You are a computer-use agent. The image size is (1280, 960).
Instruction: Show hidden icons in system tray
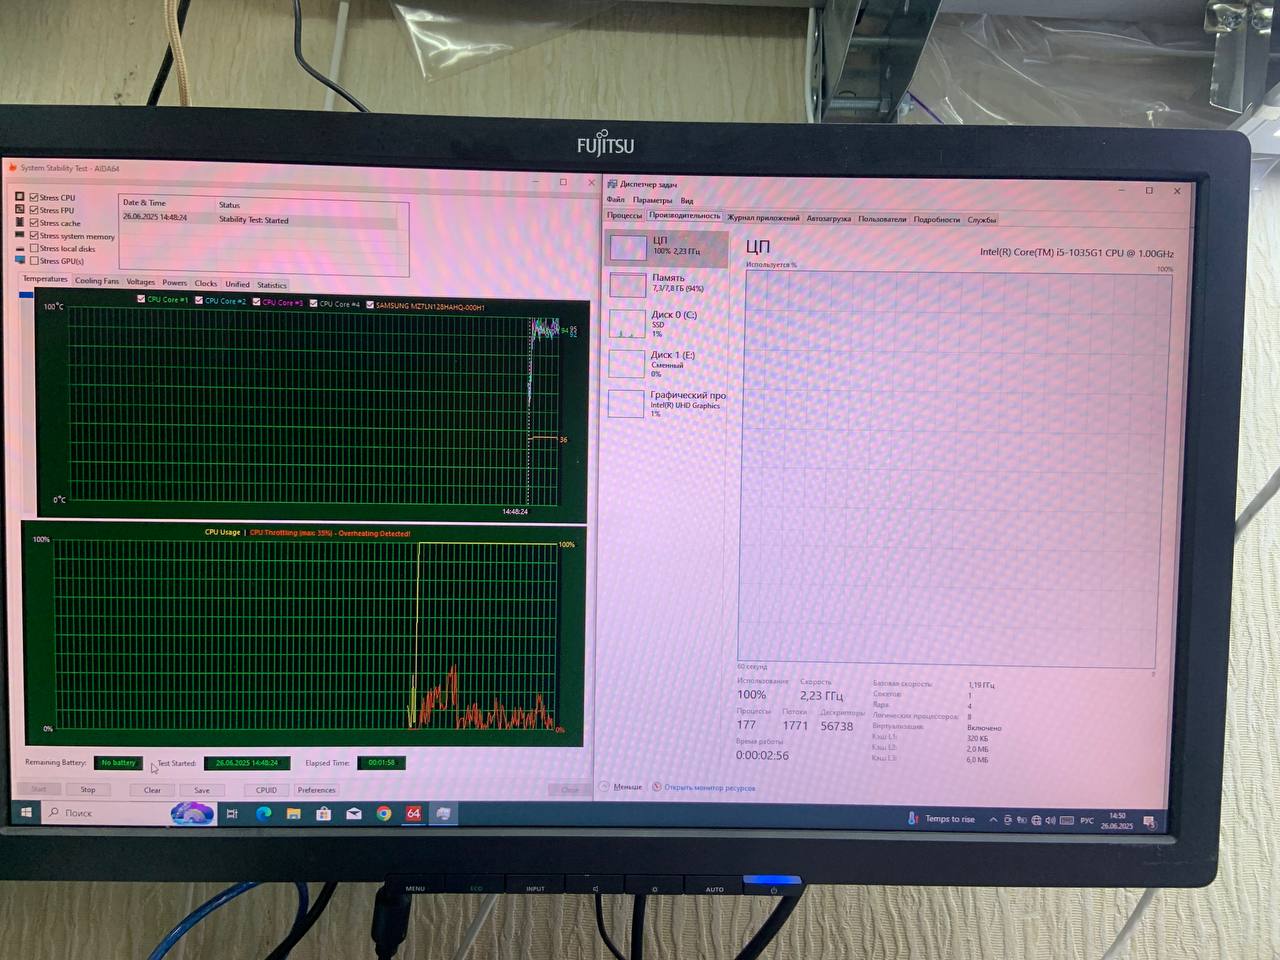tap(993, 820)
